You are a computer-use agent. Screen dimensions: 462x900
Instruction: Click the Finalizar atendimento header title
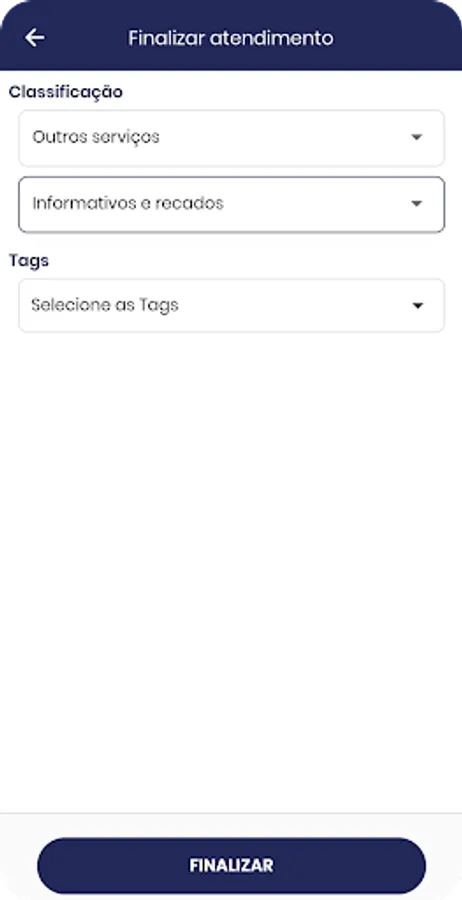point(231,38)
